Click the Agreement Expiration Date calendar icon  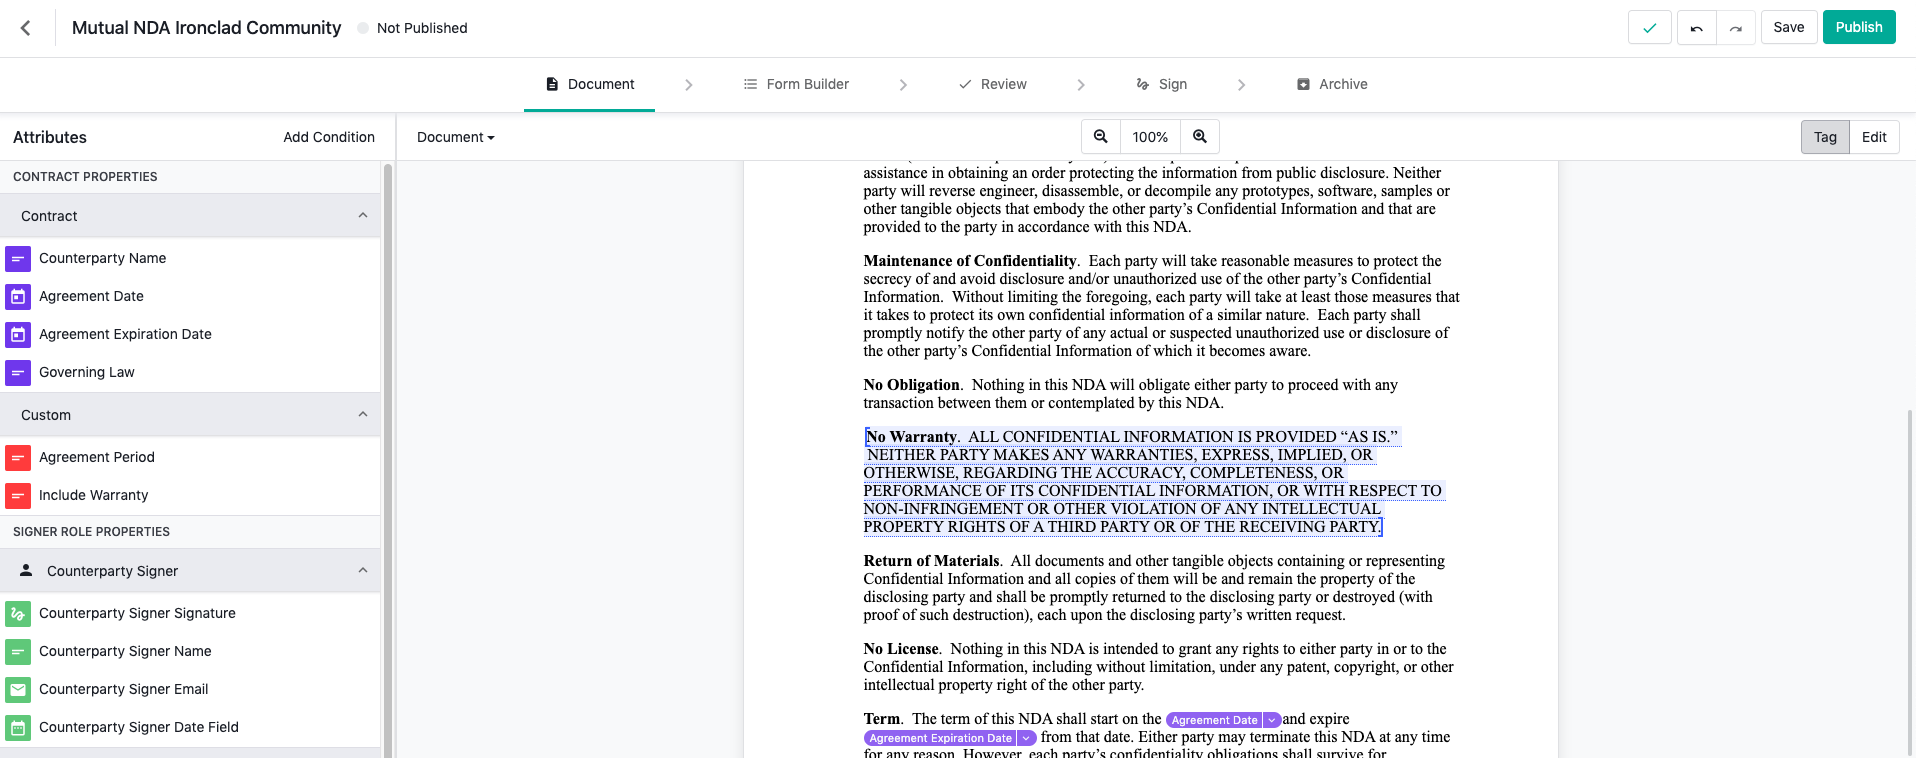pyautogui.click(x=18, y=335)
